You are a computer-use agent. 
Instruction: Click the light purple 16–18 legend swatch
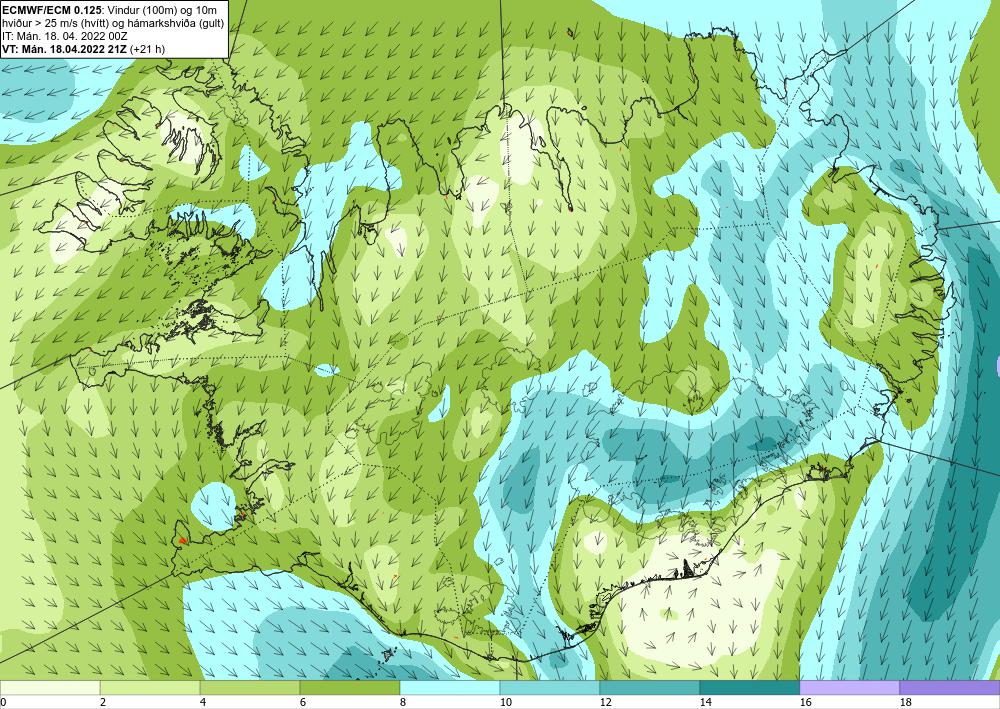pyautogui.click(x=849, y=688)
